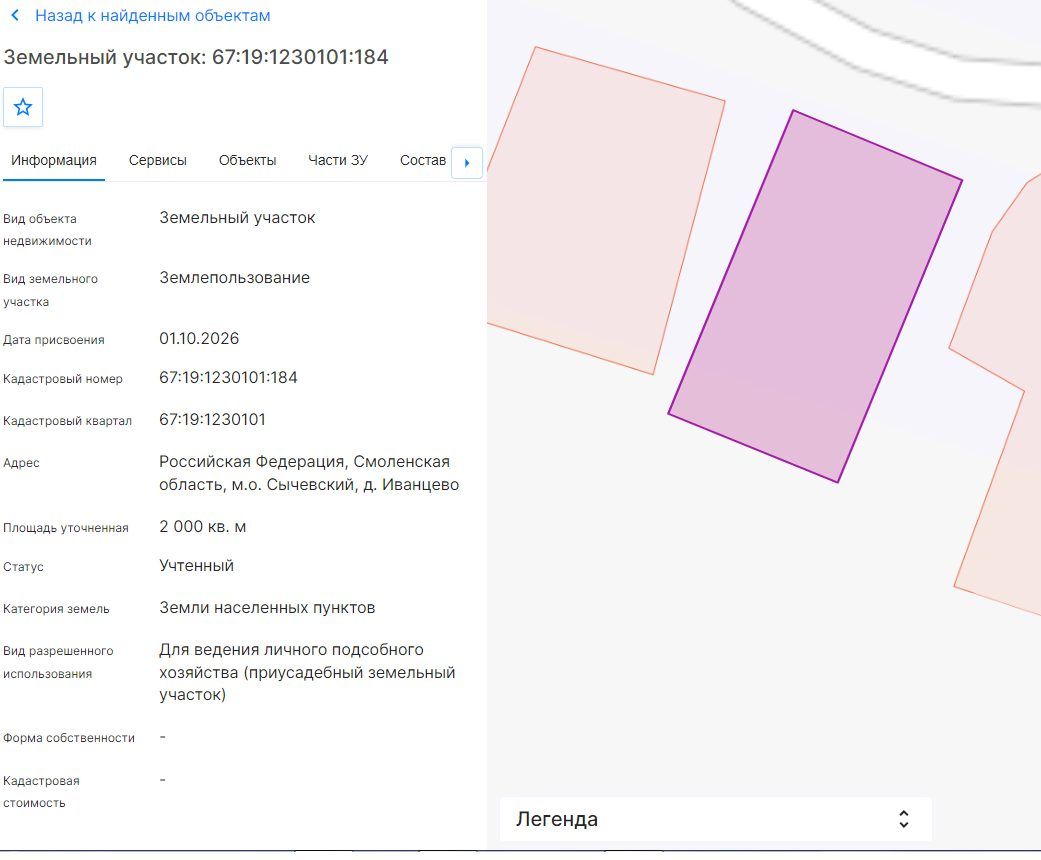Click the Земельный участок object type value

[x=237, y=218]
